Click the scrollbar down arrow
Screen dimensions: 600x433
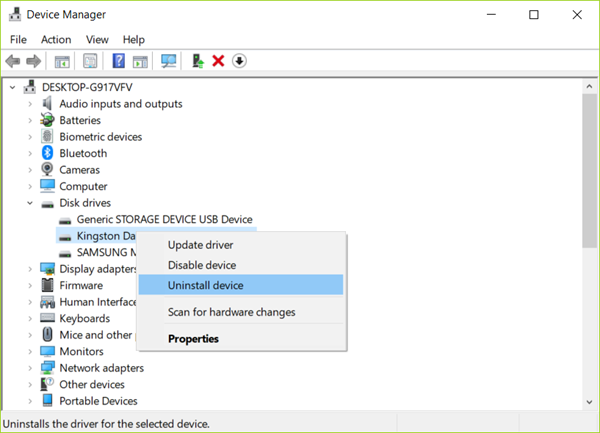(x=589, y=402)
